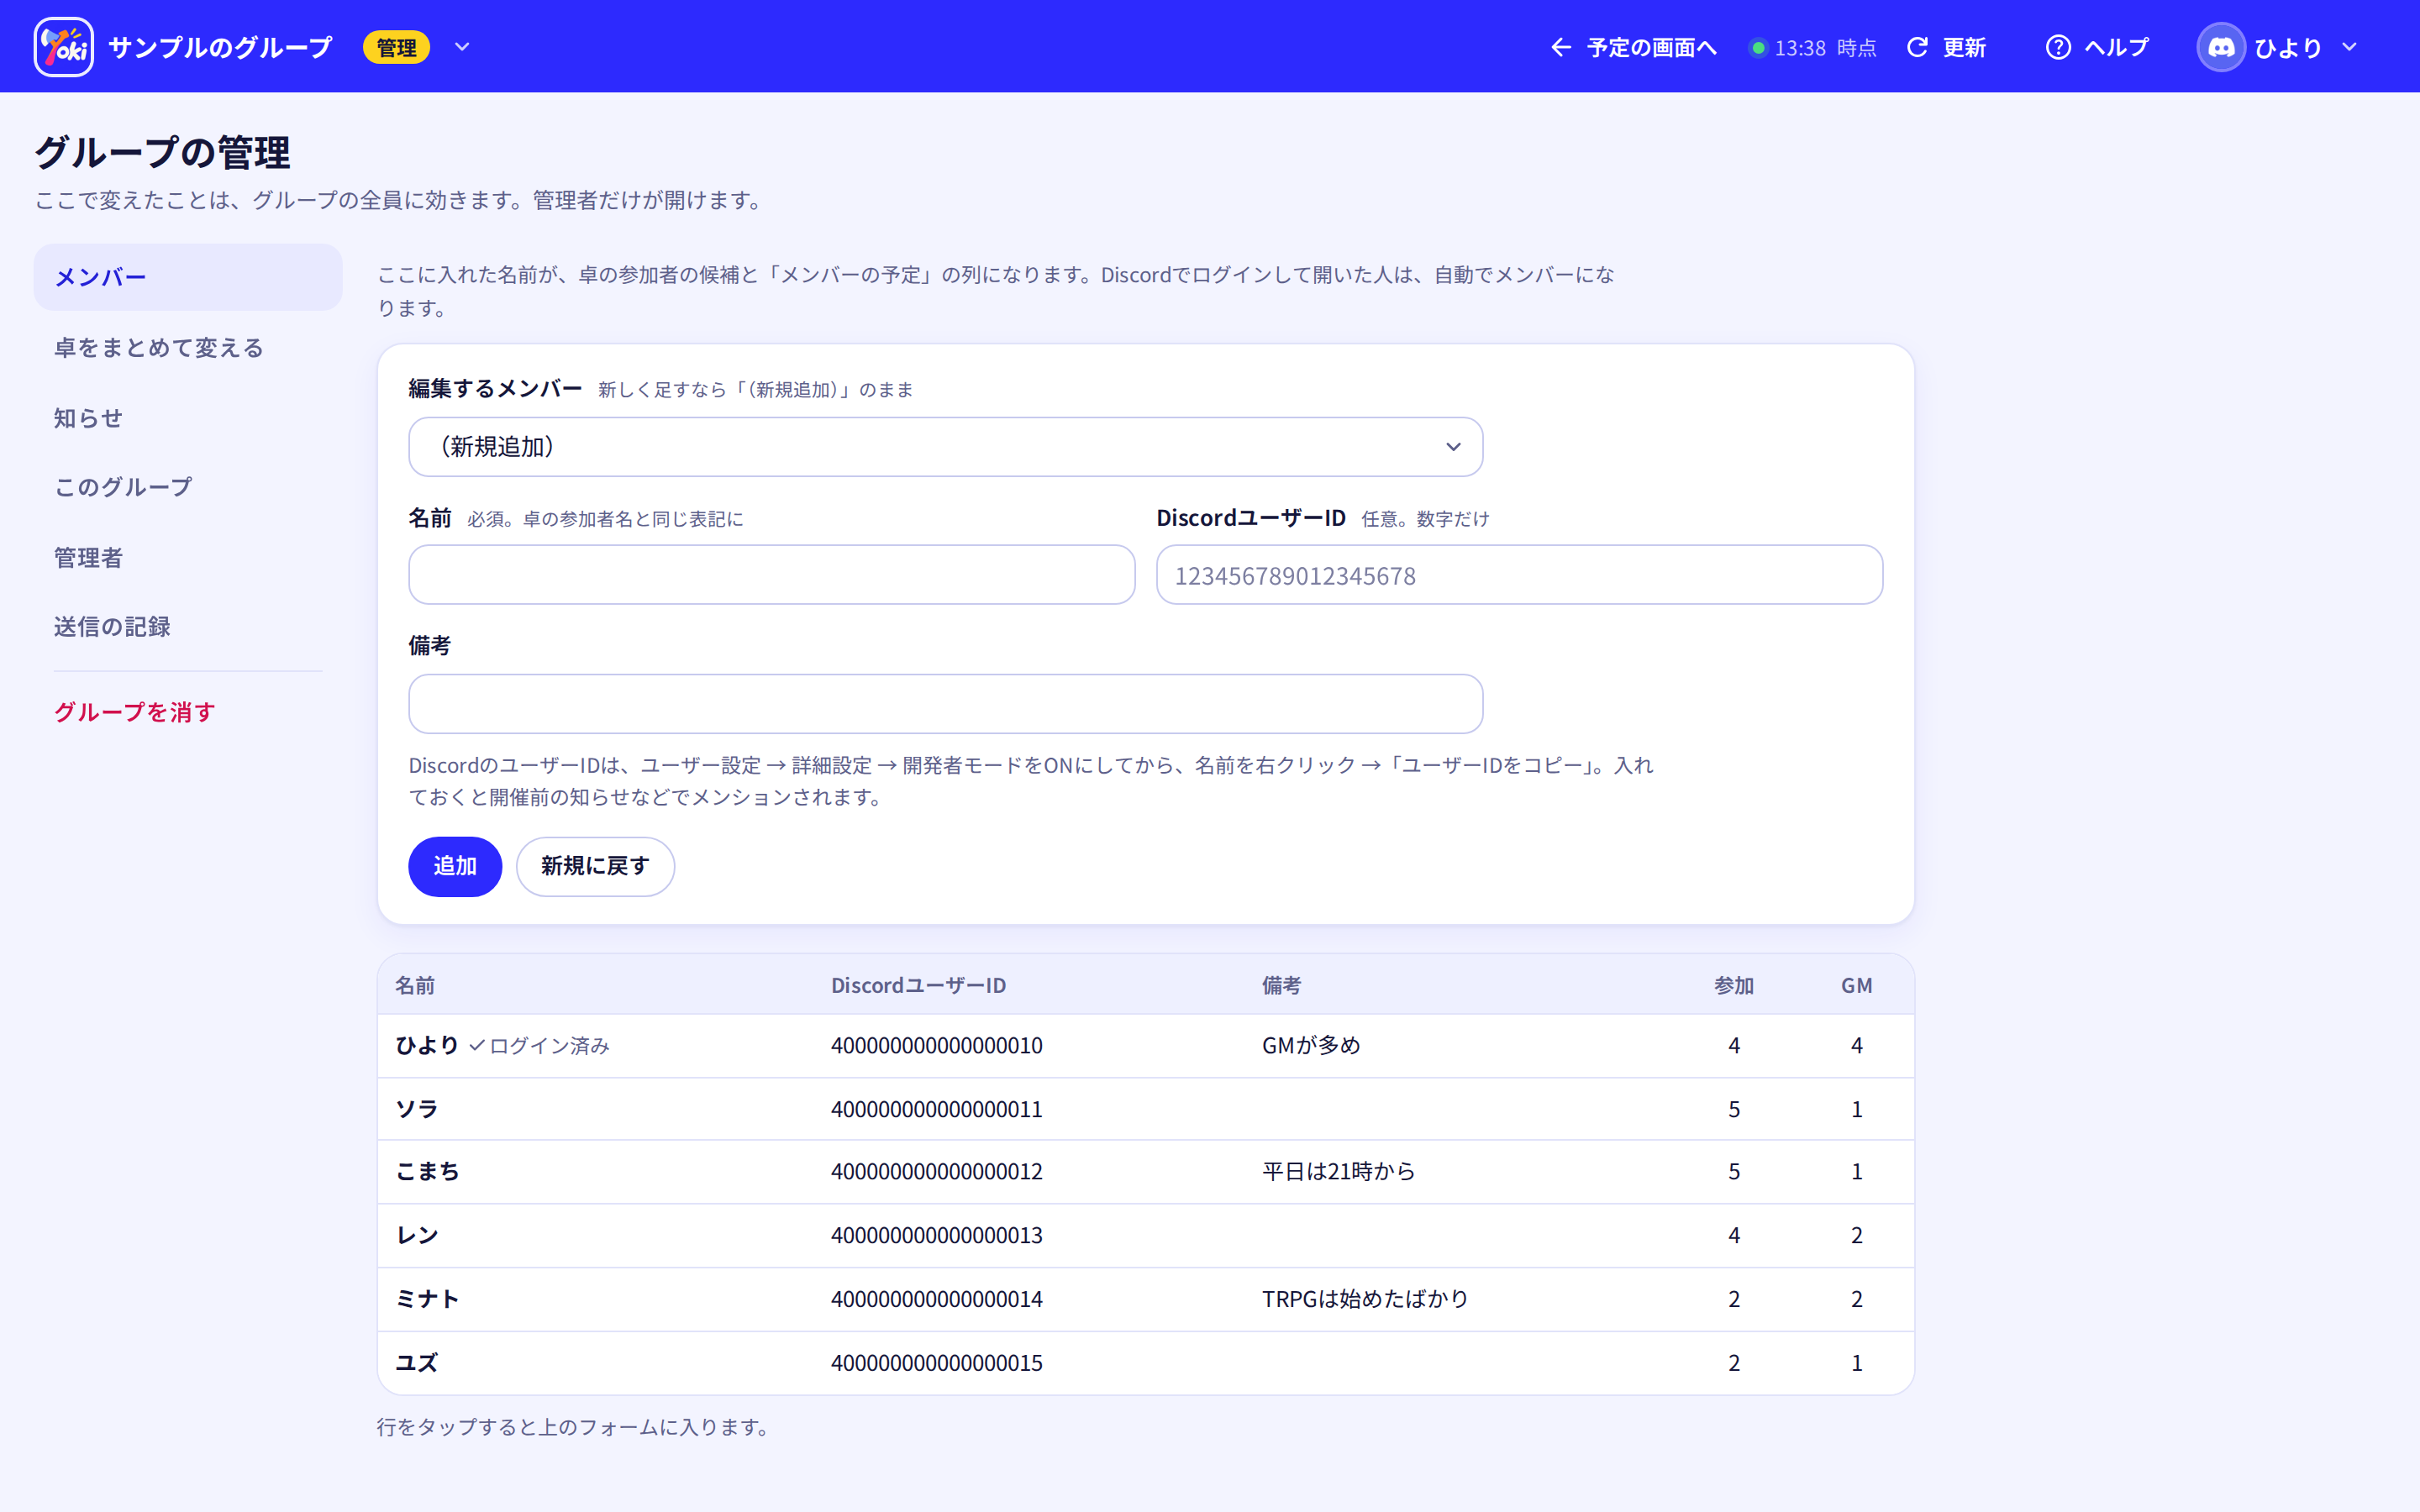Click the GMが多め note cell

tap(1311, 1046)
